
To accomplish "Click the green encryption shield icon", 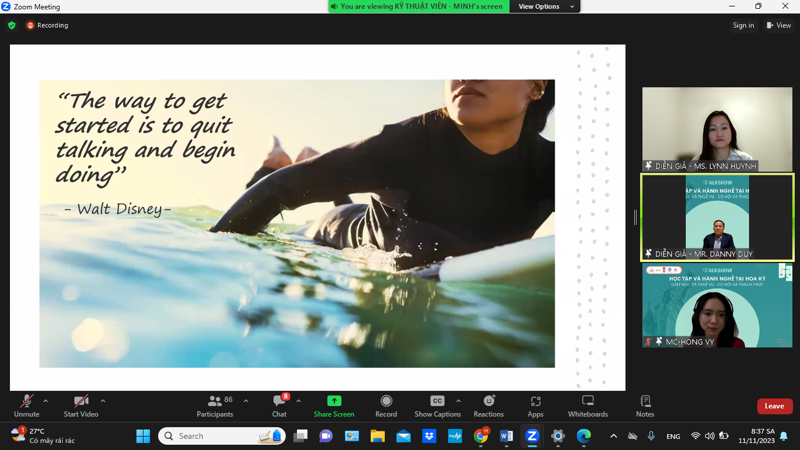I will (12, 25).
